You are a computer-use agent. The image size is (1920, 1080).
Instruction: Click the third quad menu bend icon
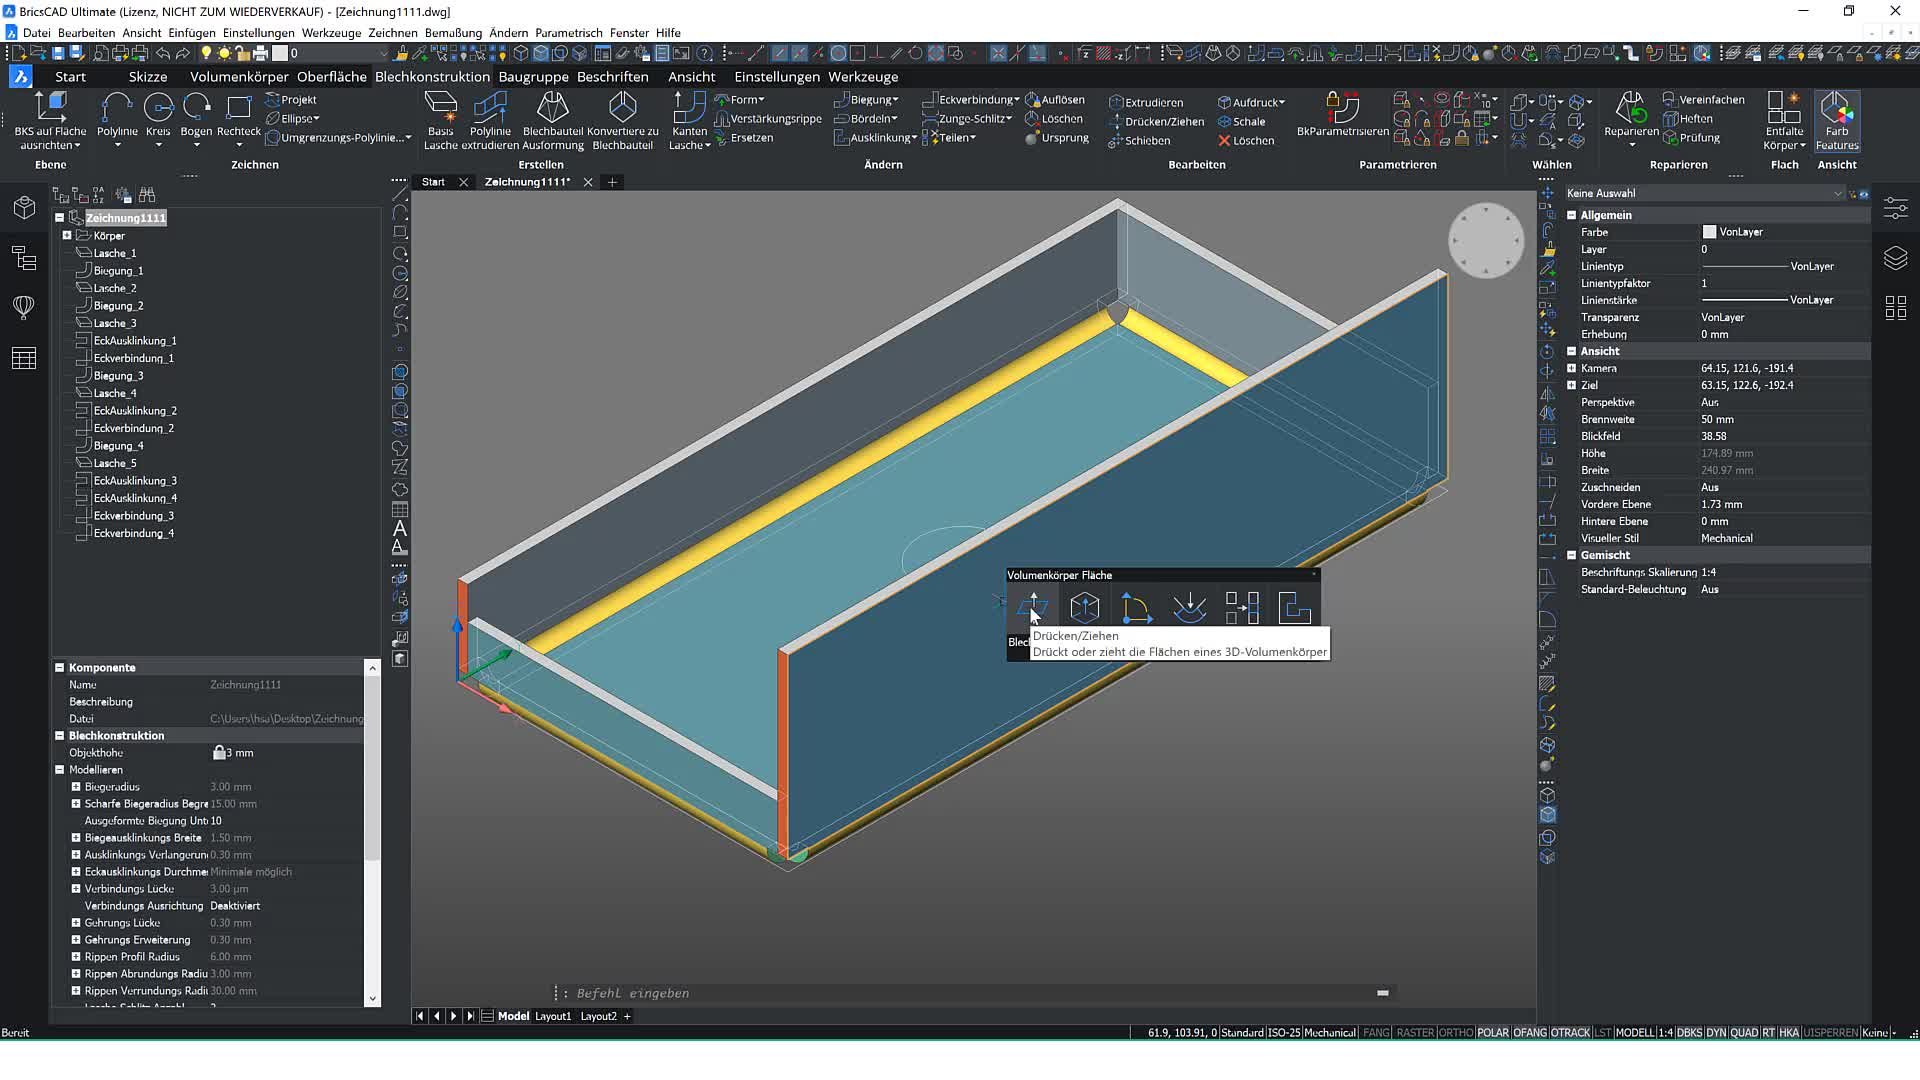(x=1137, y=607)
